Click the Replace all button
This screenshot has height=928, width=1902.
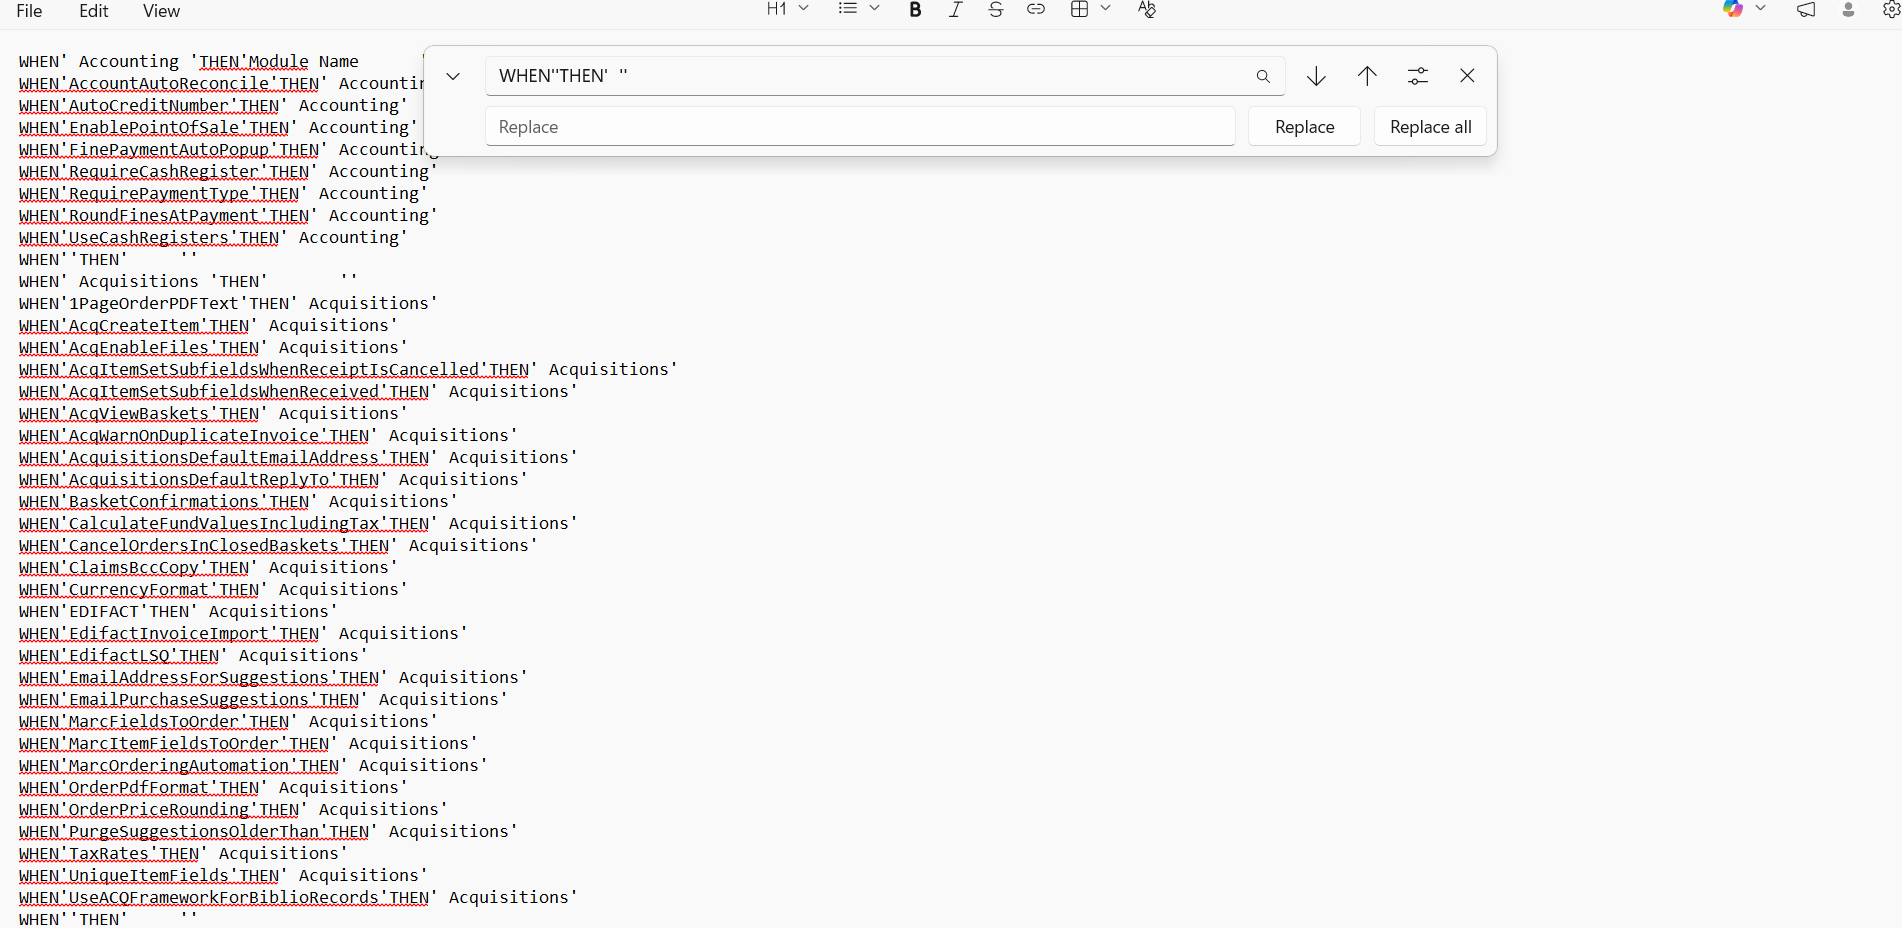(x=1430, y=127)
